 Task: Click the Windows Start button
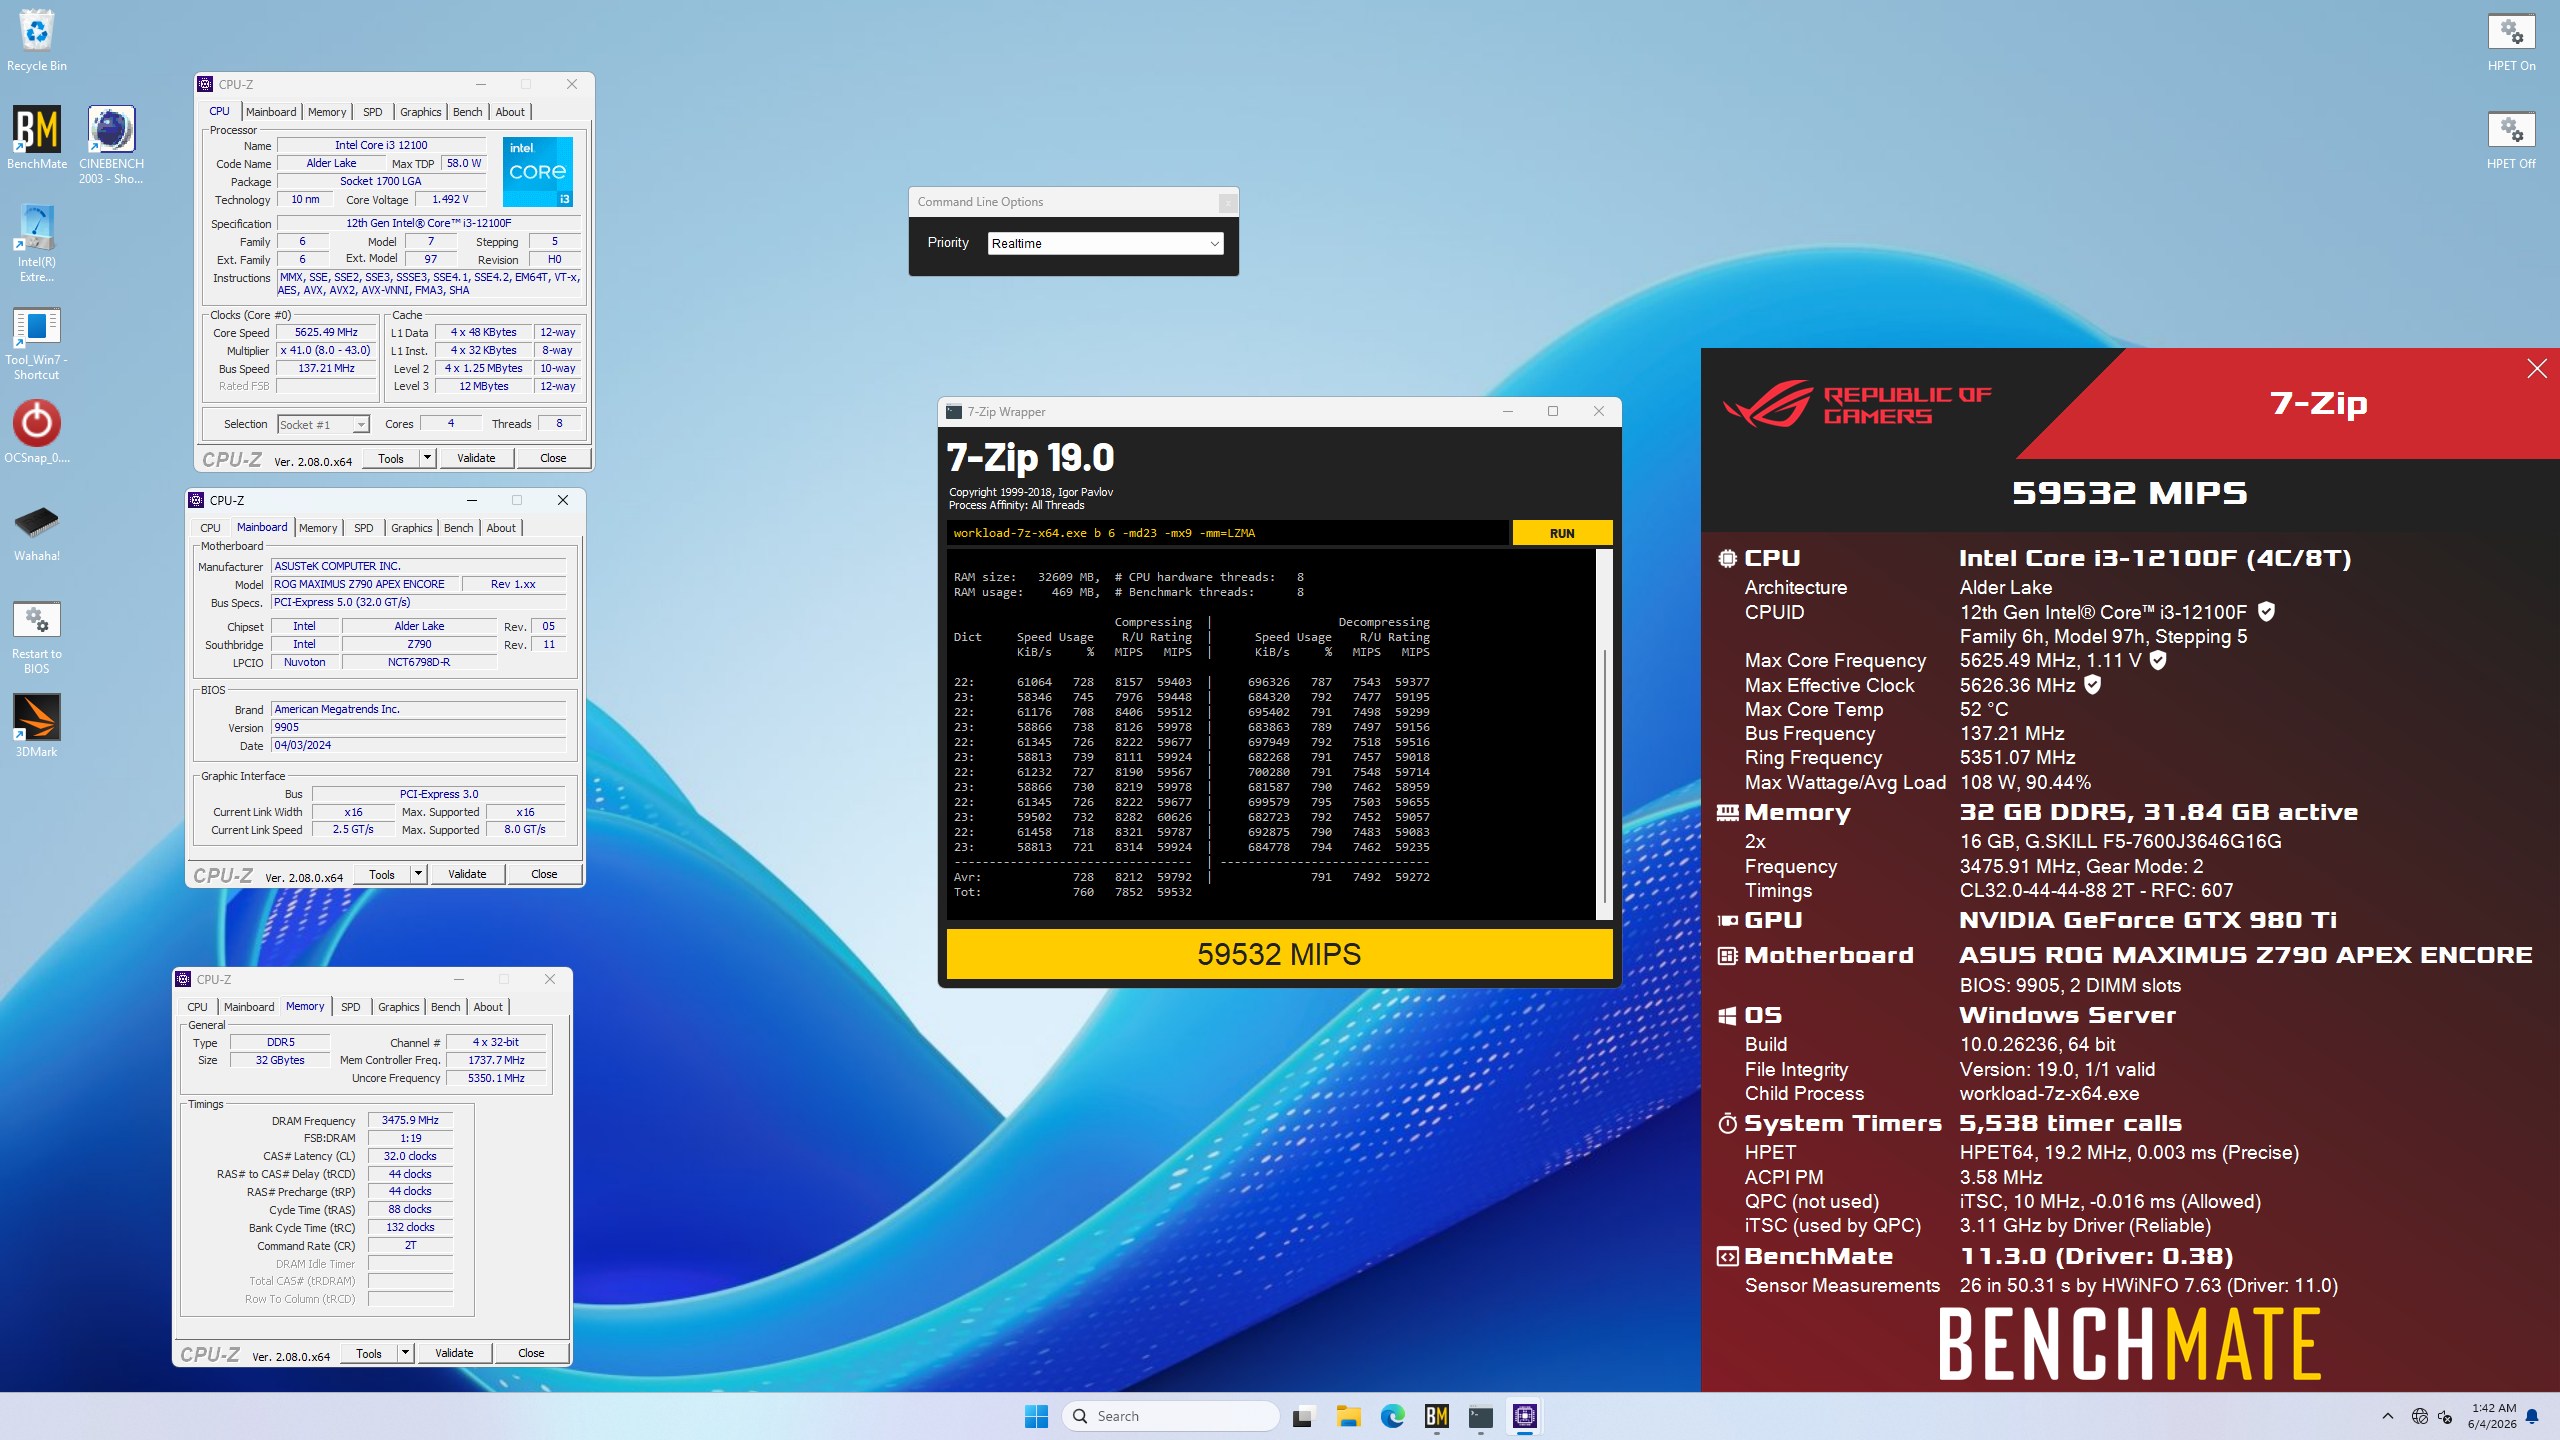point(1036,1416)
